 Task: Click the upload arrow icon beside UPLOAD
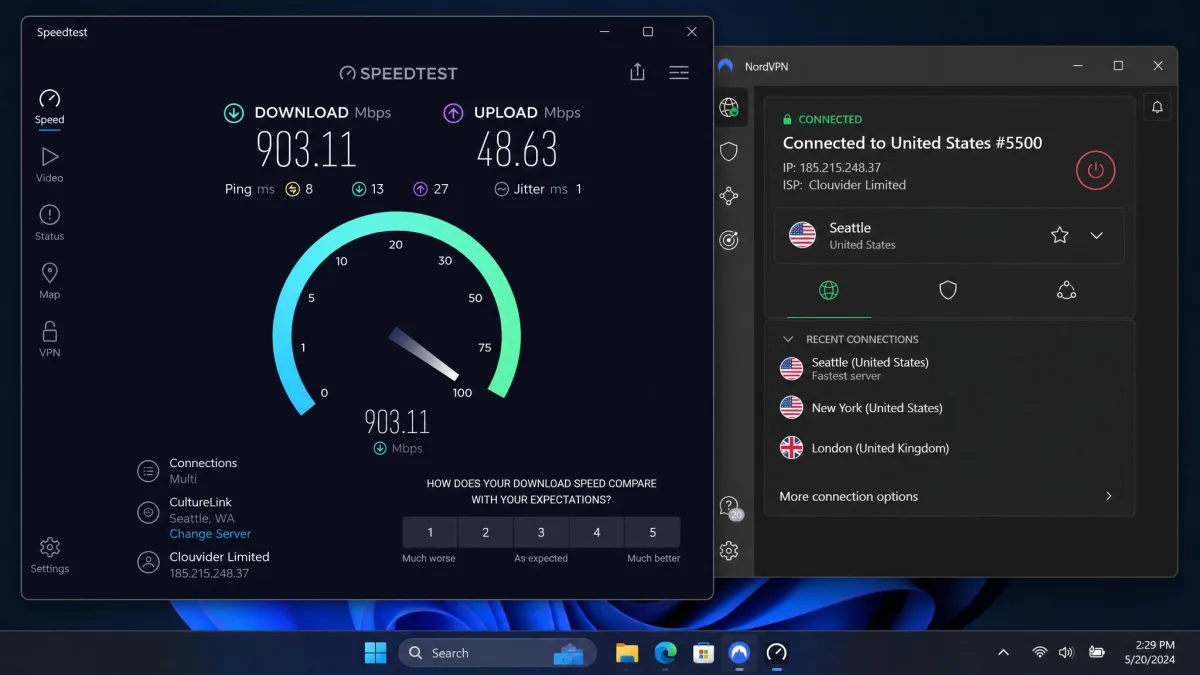click(x=453, y=113)
